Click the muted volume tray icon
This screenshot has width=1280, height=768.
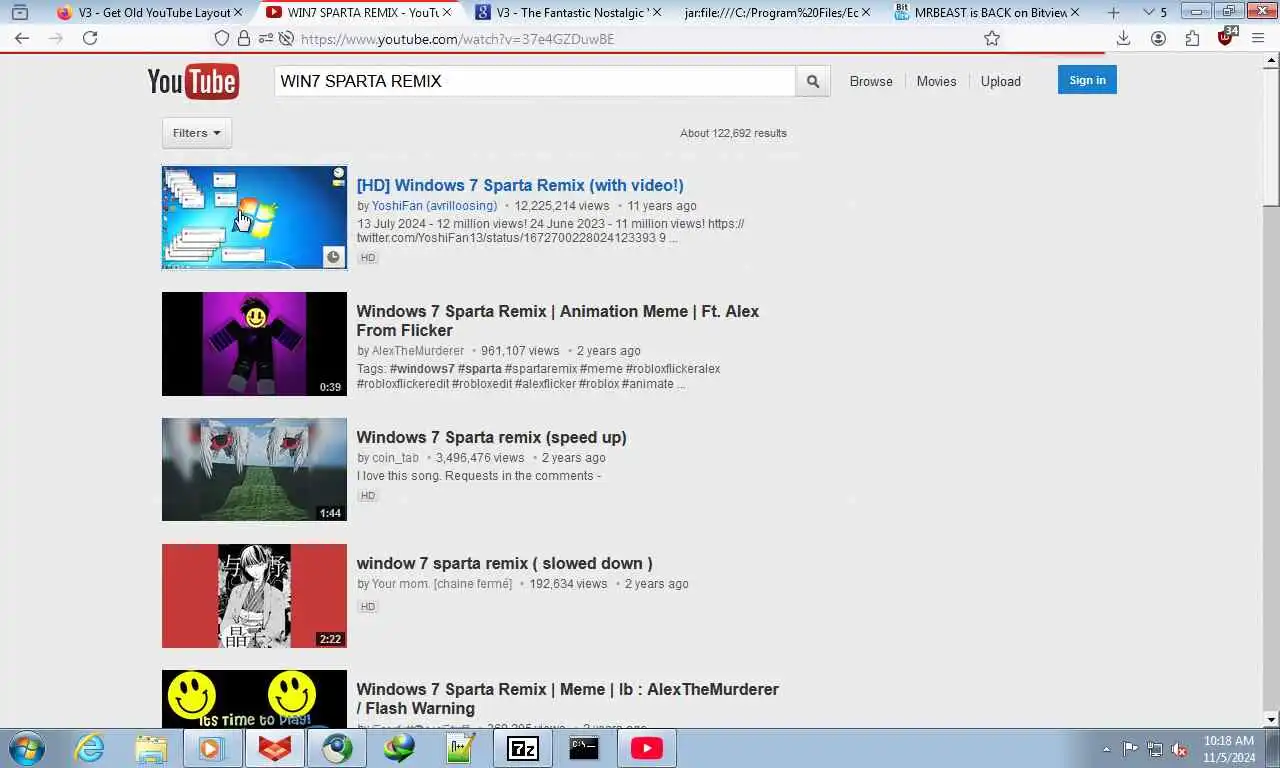click(x=1179, y=749)
